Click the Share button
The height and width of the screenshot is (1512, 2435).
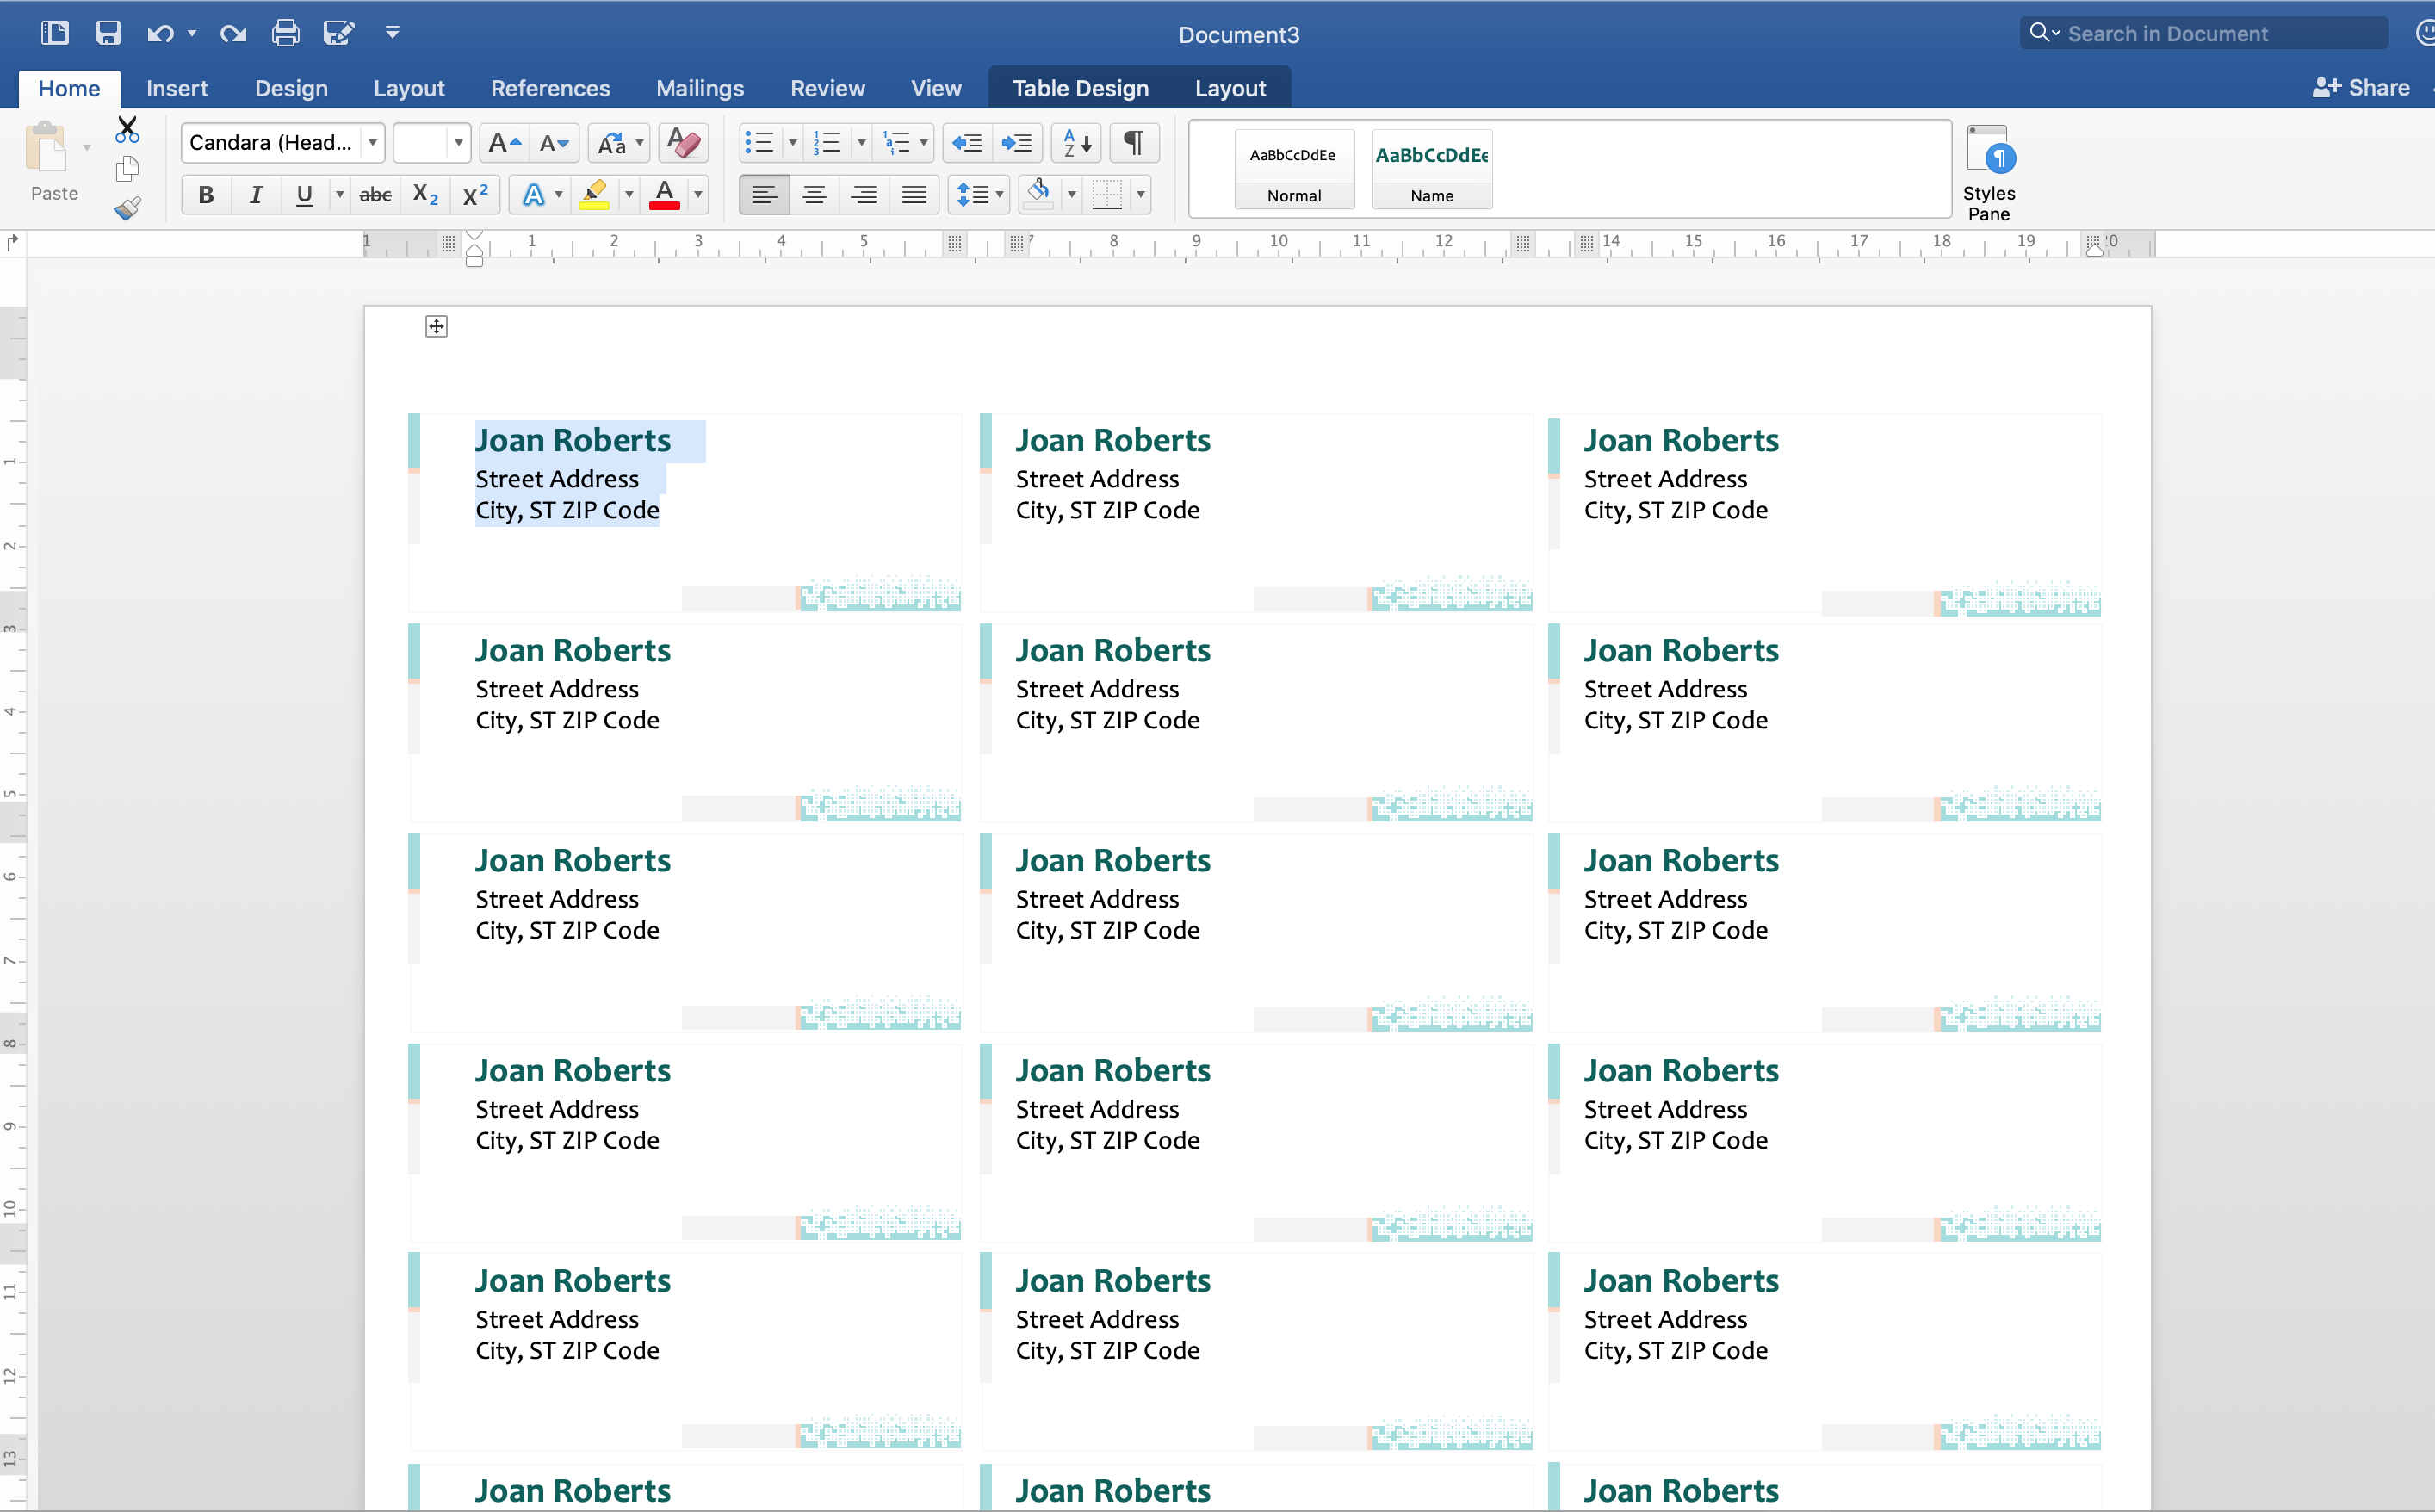coord(2364,87)
